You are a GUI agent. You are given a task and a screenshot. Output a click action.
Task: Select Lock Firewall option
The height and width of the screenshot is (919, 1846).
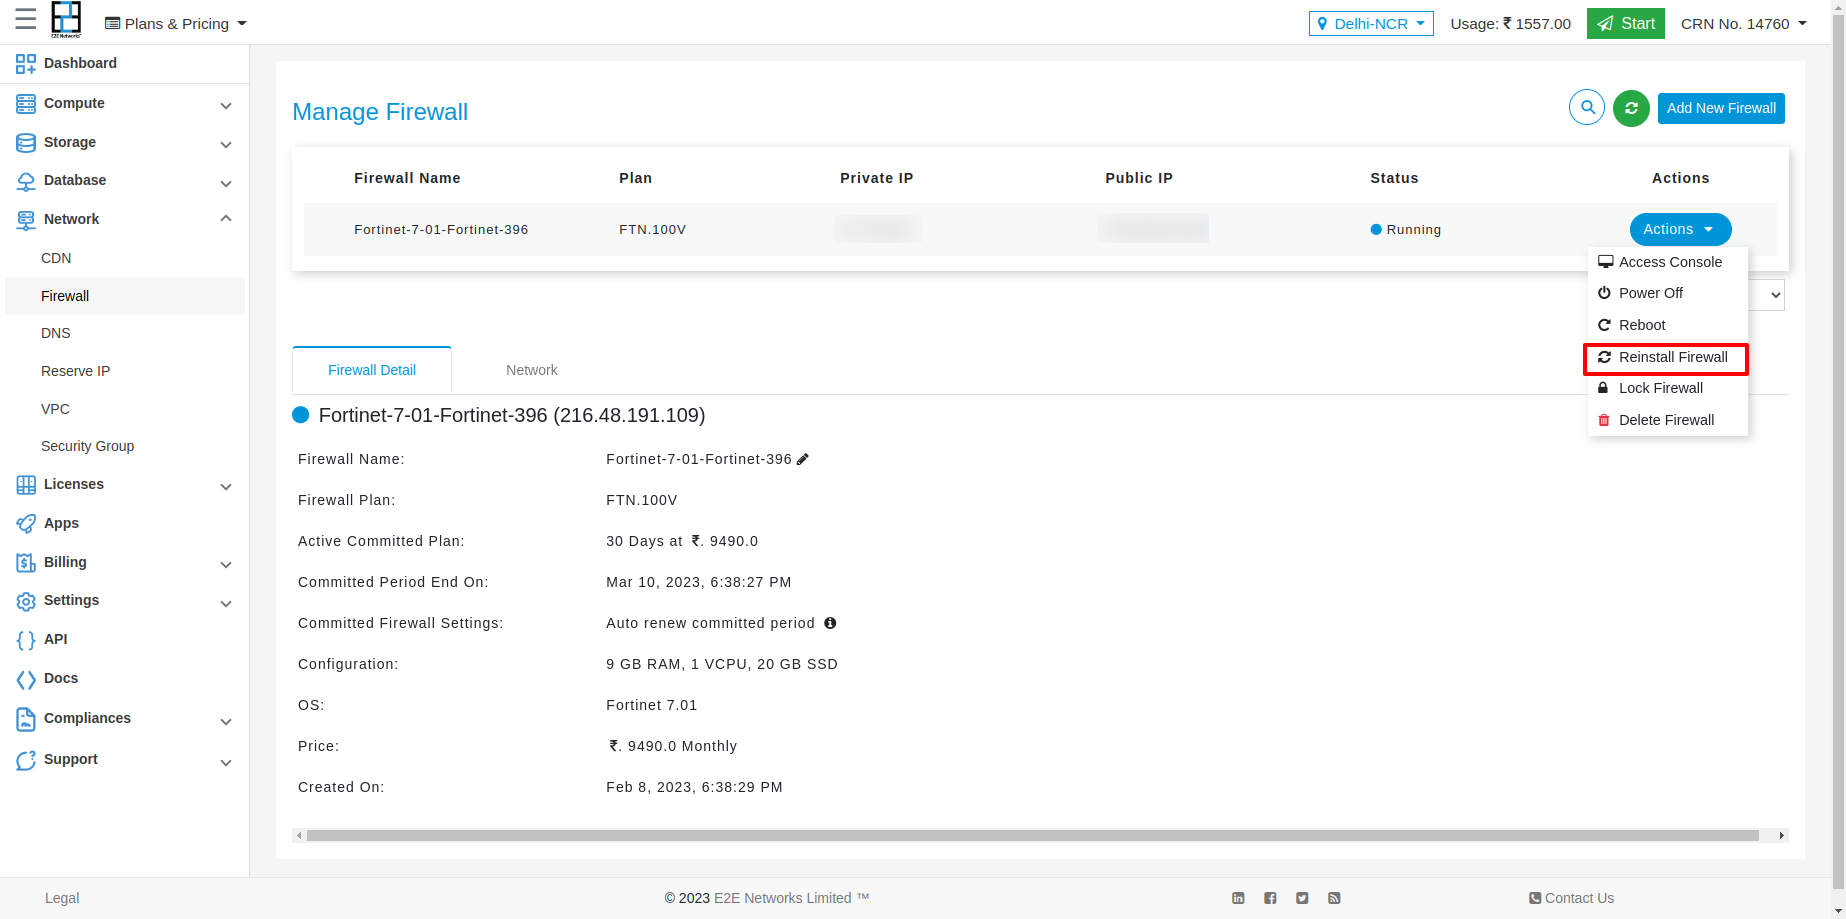(x=1667, y=388)
